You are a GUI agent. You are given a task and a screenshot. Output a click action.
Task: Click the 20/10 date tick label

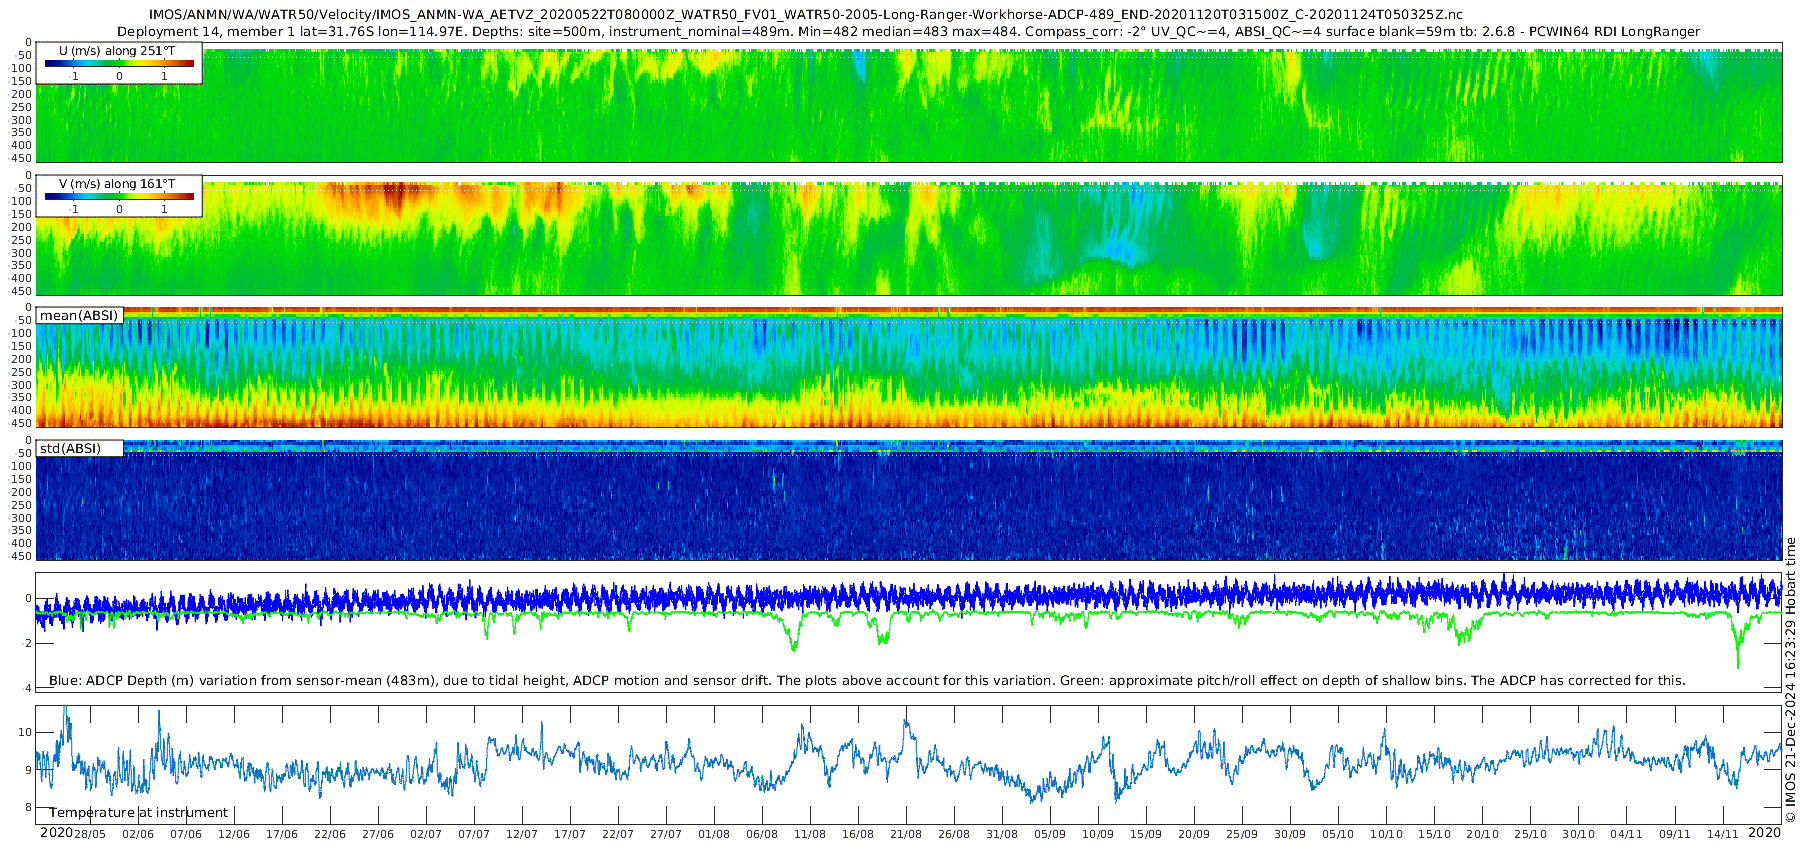1482,835
